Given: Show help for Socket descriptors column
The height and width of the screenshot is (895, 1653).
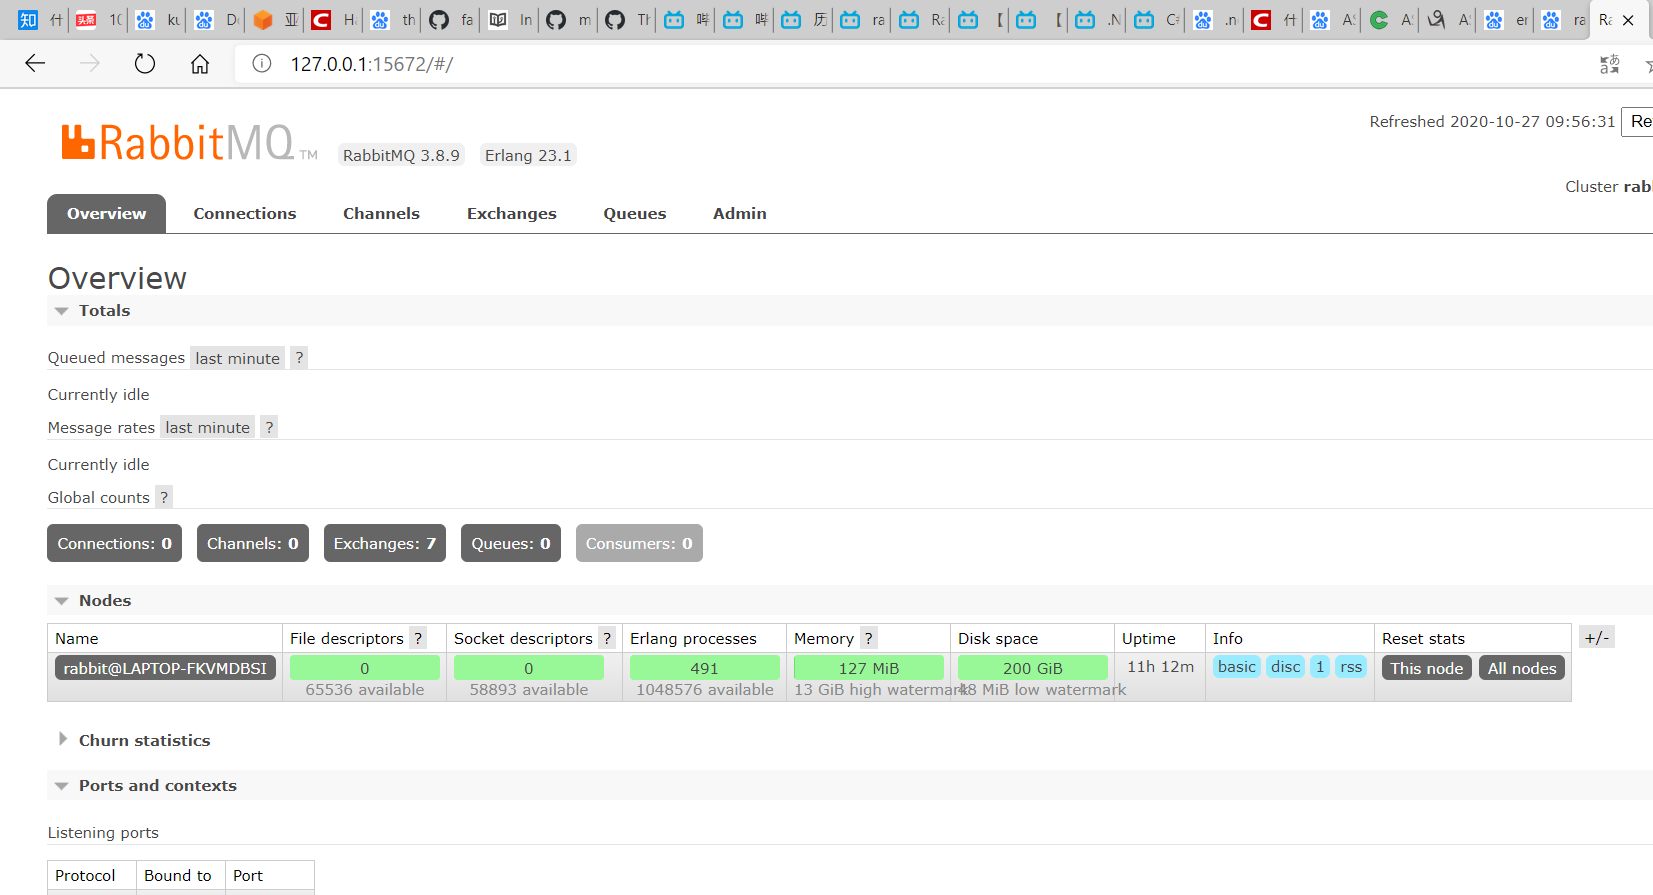Looking at the screenshot, I should click(x=607, y=638).
